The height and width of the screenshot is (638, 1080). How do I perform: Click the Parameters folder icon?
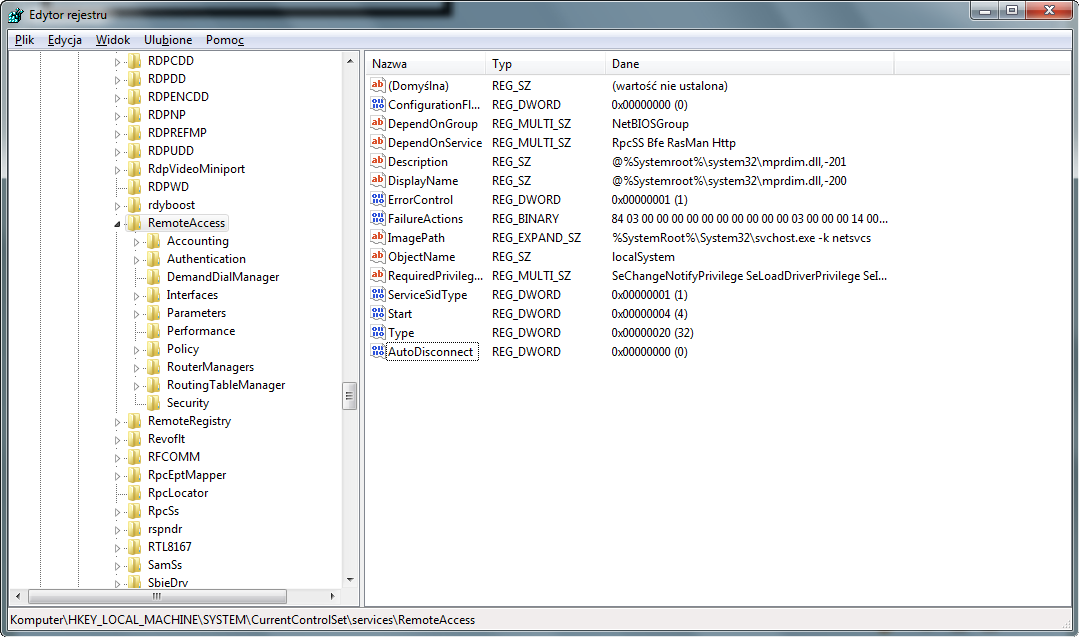(x=153, y=313)
